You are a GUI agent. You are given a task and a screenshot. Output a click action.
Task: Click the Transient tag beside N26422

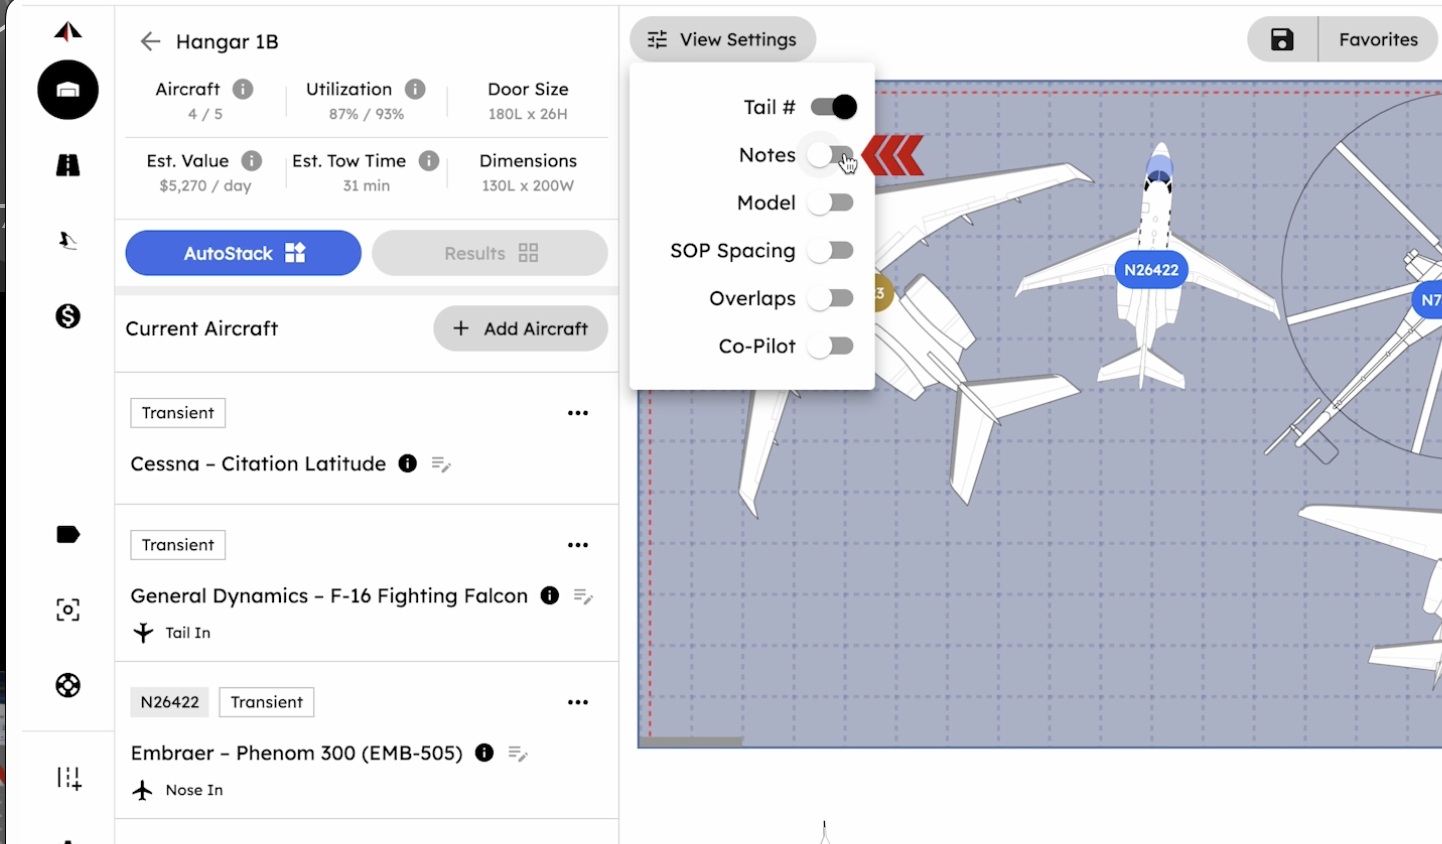pyautogui.click(x=267, y=702)
